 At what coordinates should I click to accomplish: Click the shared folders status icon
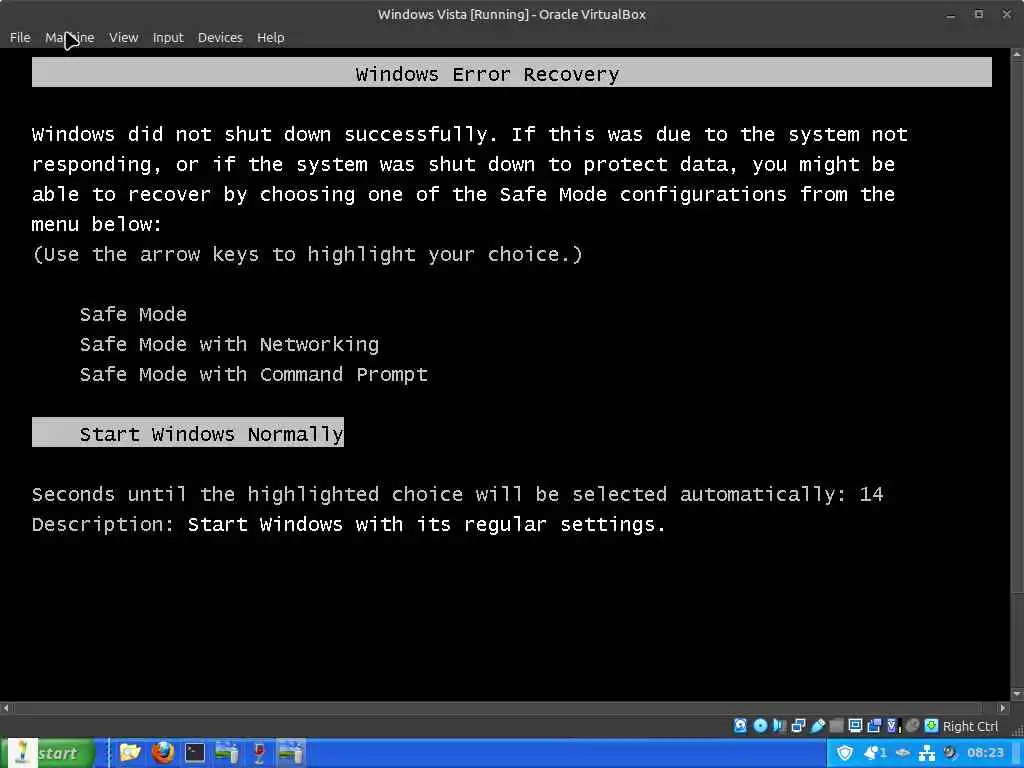(837, 726)
